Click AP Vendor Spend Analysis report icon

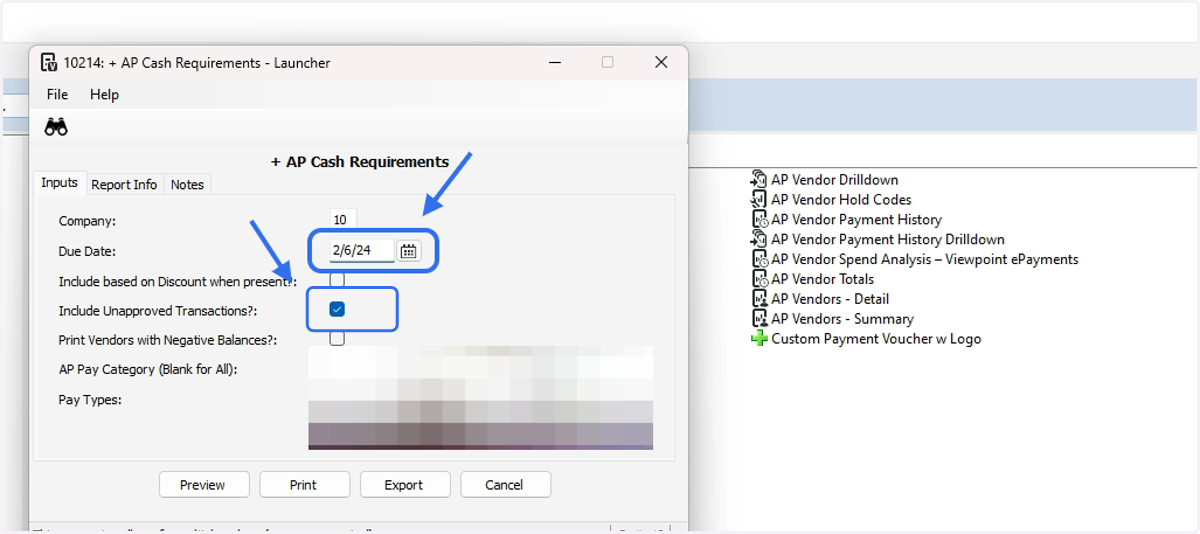[x=758, y=259]
